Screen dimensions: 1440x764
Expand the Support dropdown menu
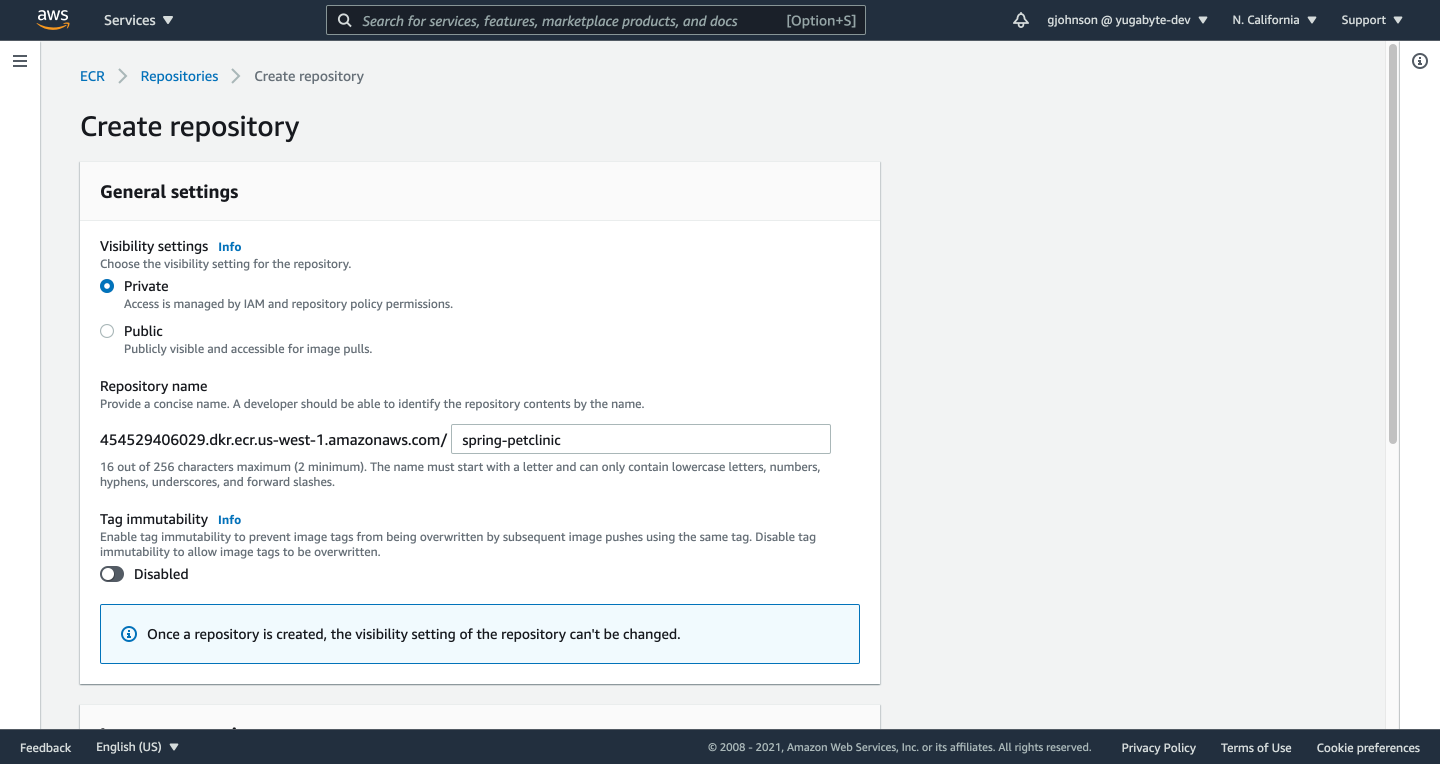(1372, 20)
